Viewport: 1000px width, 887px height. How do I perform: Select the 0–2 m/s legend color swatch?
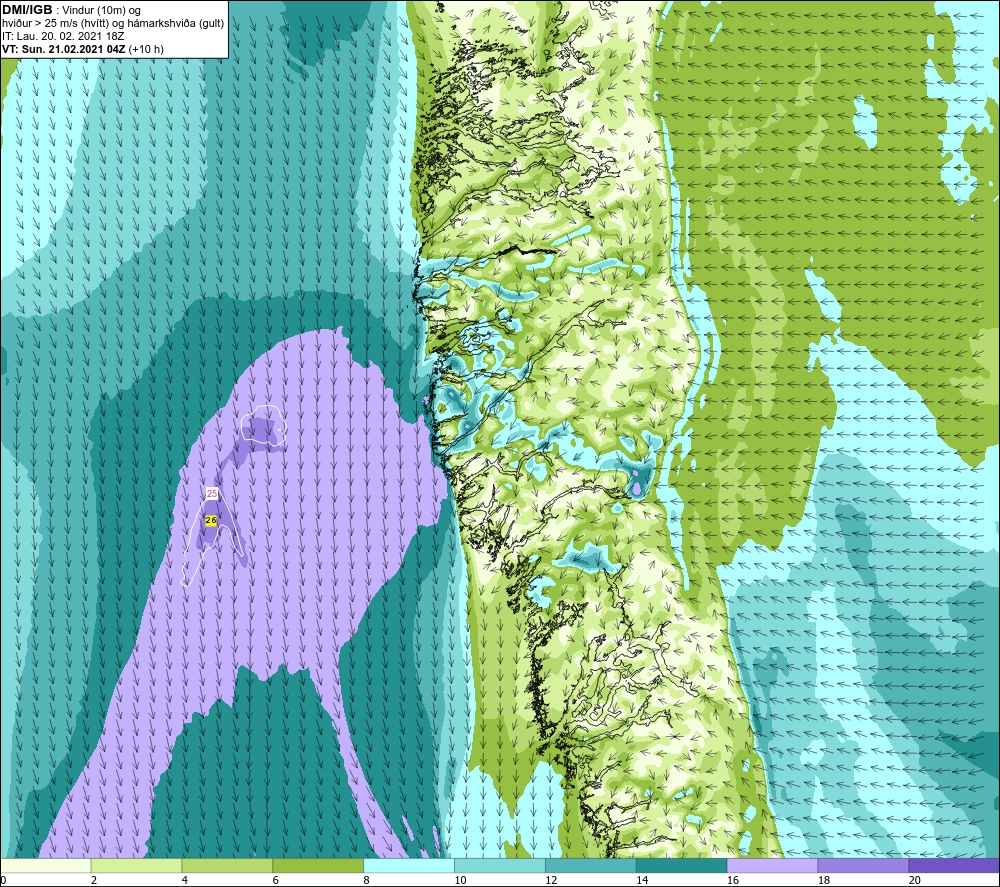pyautogui.click(x=46, y=866)
